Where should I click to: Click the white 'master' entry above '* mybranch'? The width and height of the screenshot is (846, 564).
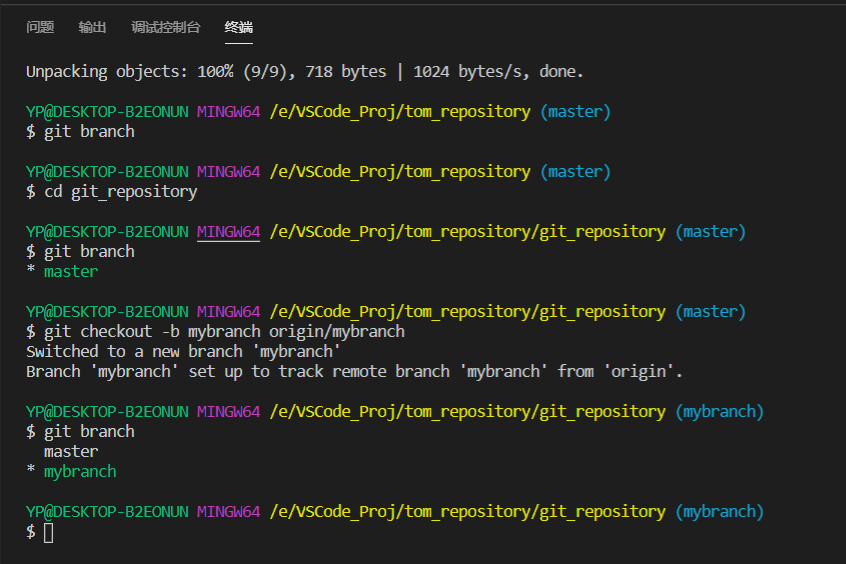click(71, 452)
